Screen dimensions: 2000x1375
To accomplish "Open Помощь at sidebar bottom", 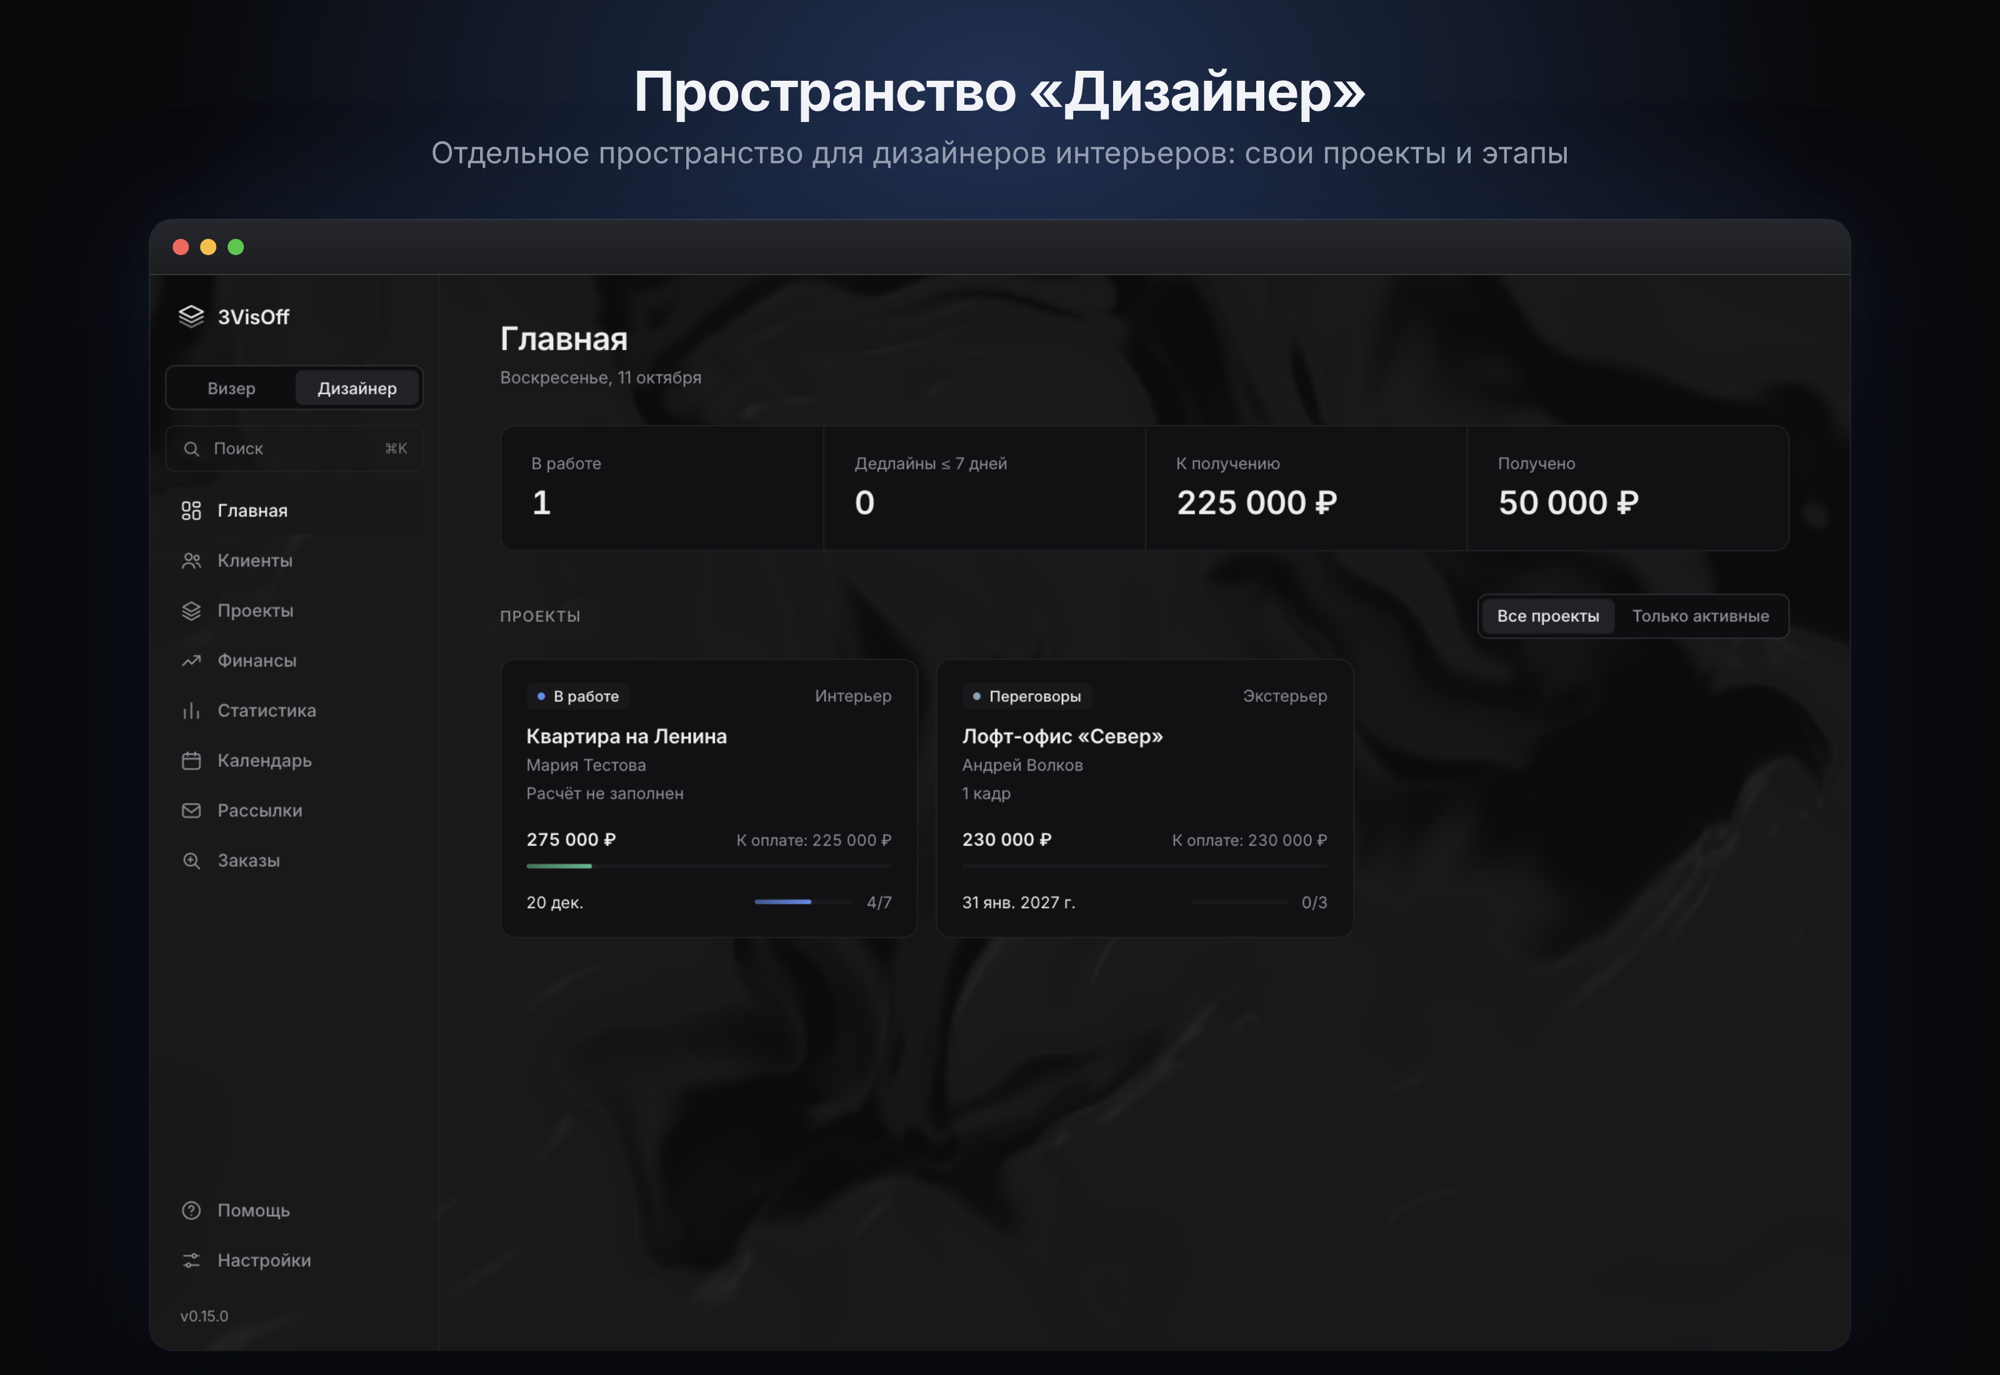I will click(294, 1211).
